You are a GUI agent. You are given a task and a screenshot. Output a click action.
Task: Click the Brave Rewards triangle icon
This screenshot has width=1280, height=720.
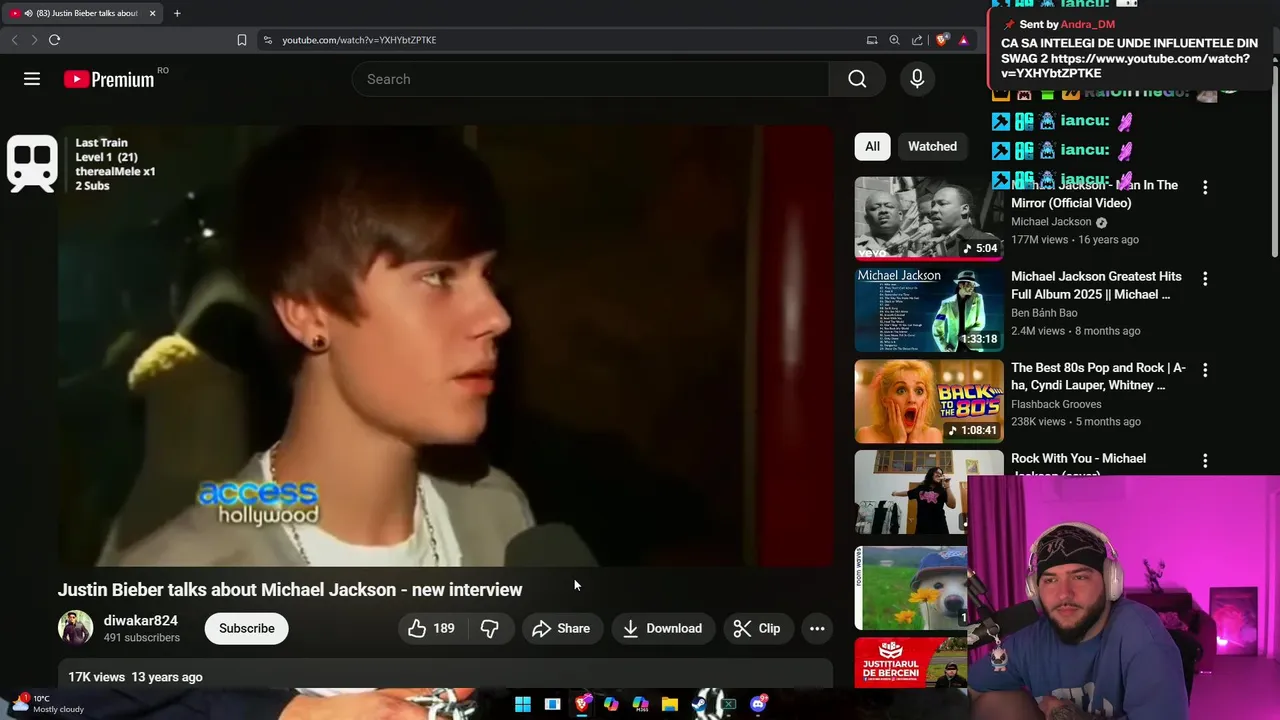[963, 40]
